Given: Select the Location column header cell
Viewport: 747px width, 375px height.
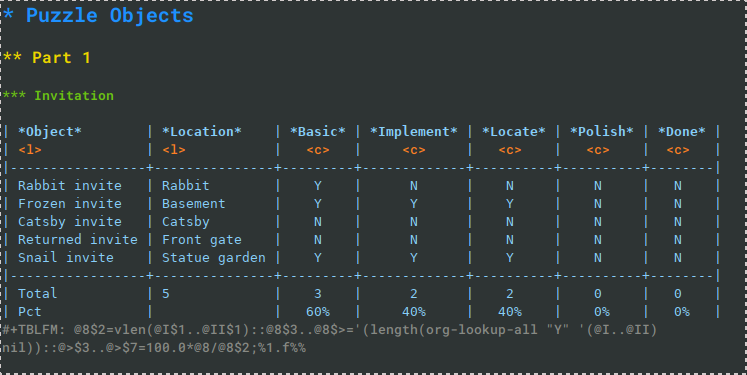Looking at the screenshot, I should (x=202, y=132).
